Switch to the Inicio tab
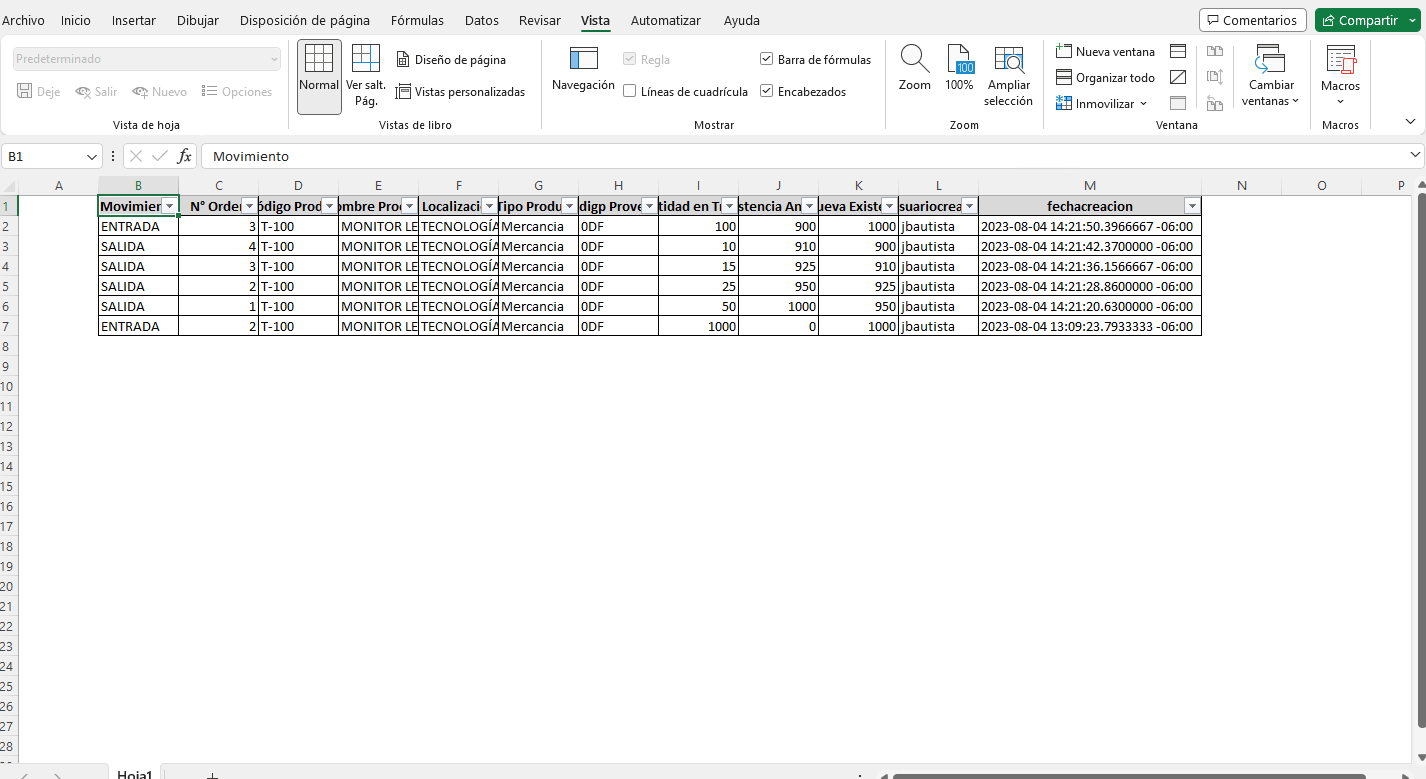1426x779 pixels. [x=76, y=20]
